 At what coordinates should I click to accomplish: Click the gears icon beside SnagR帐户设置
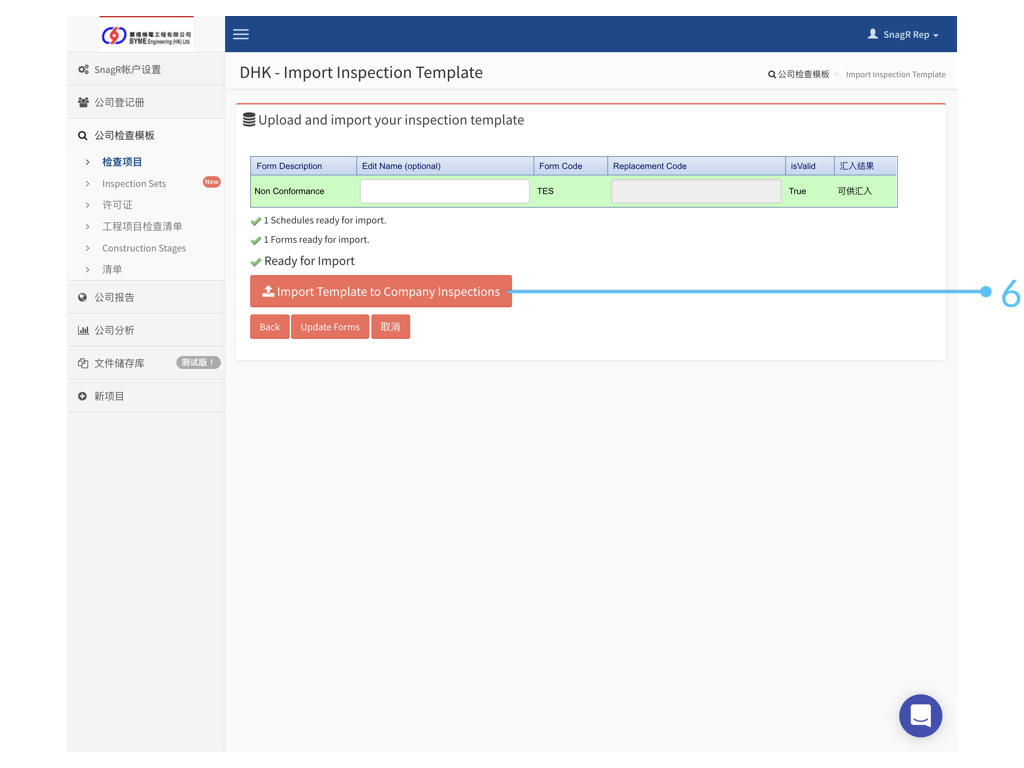pyautogui.click(x=83, y=69)
